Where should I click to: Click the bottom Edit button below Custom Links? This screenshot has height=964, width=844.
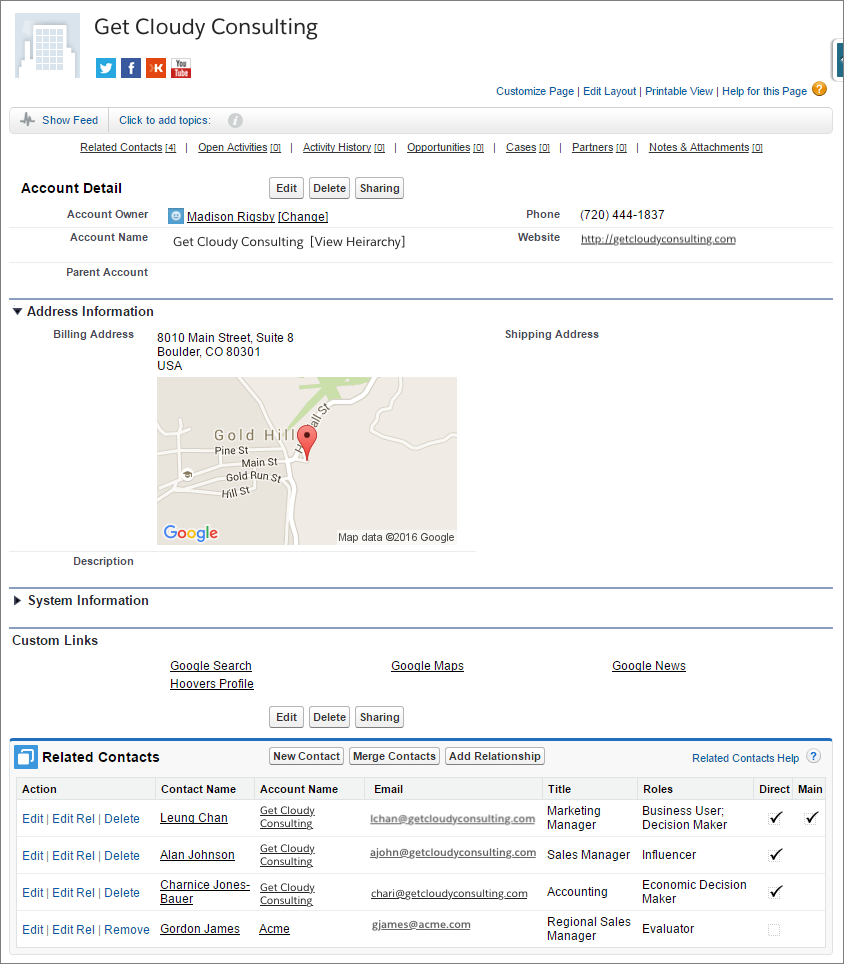(286, 717)
